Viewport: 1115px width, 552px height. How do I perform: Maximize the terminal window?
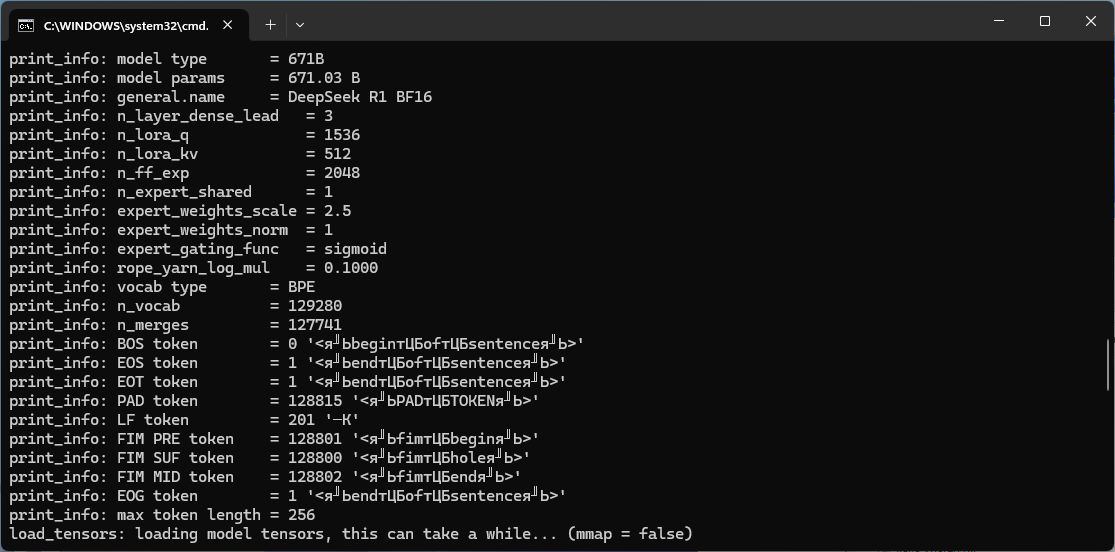[x=1045, y=21]
